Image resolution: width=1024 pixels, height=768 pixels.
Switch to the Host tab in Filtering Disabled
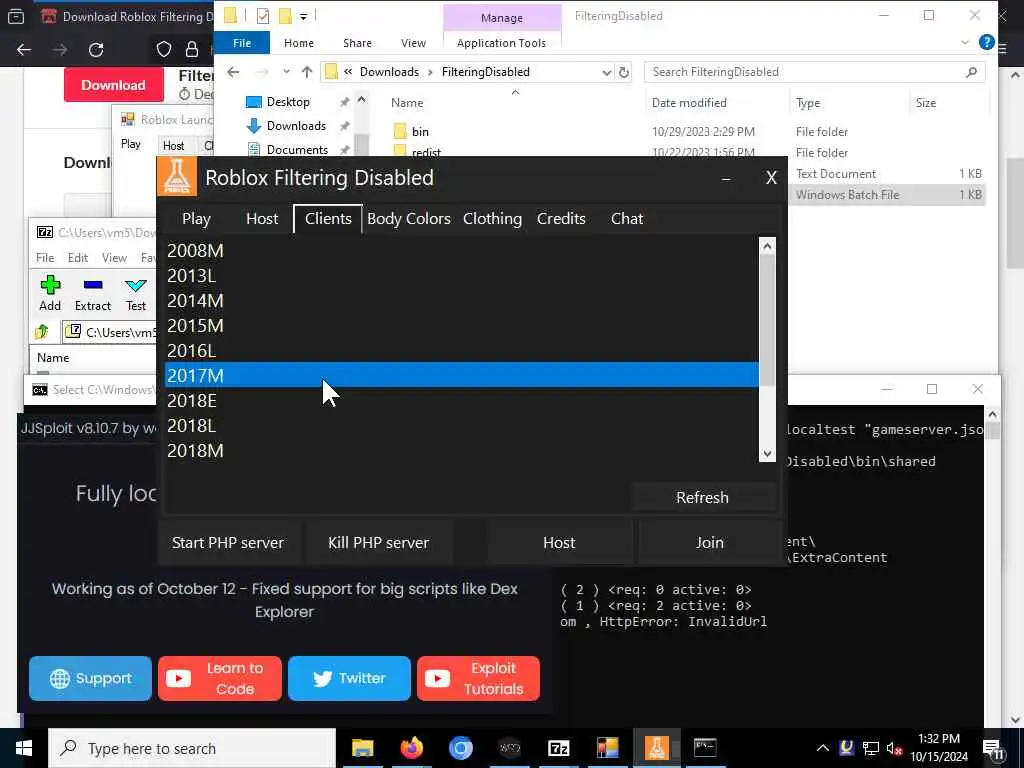262,219
